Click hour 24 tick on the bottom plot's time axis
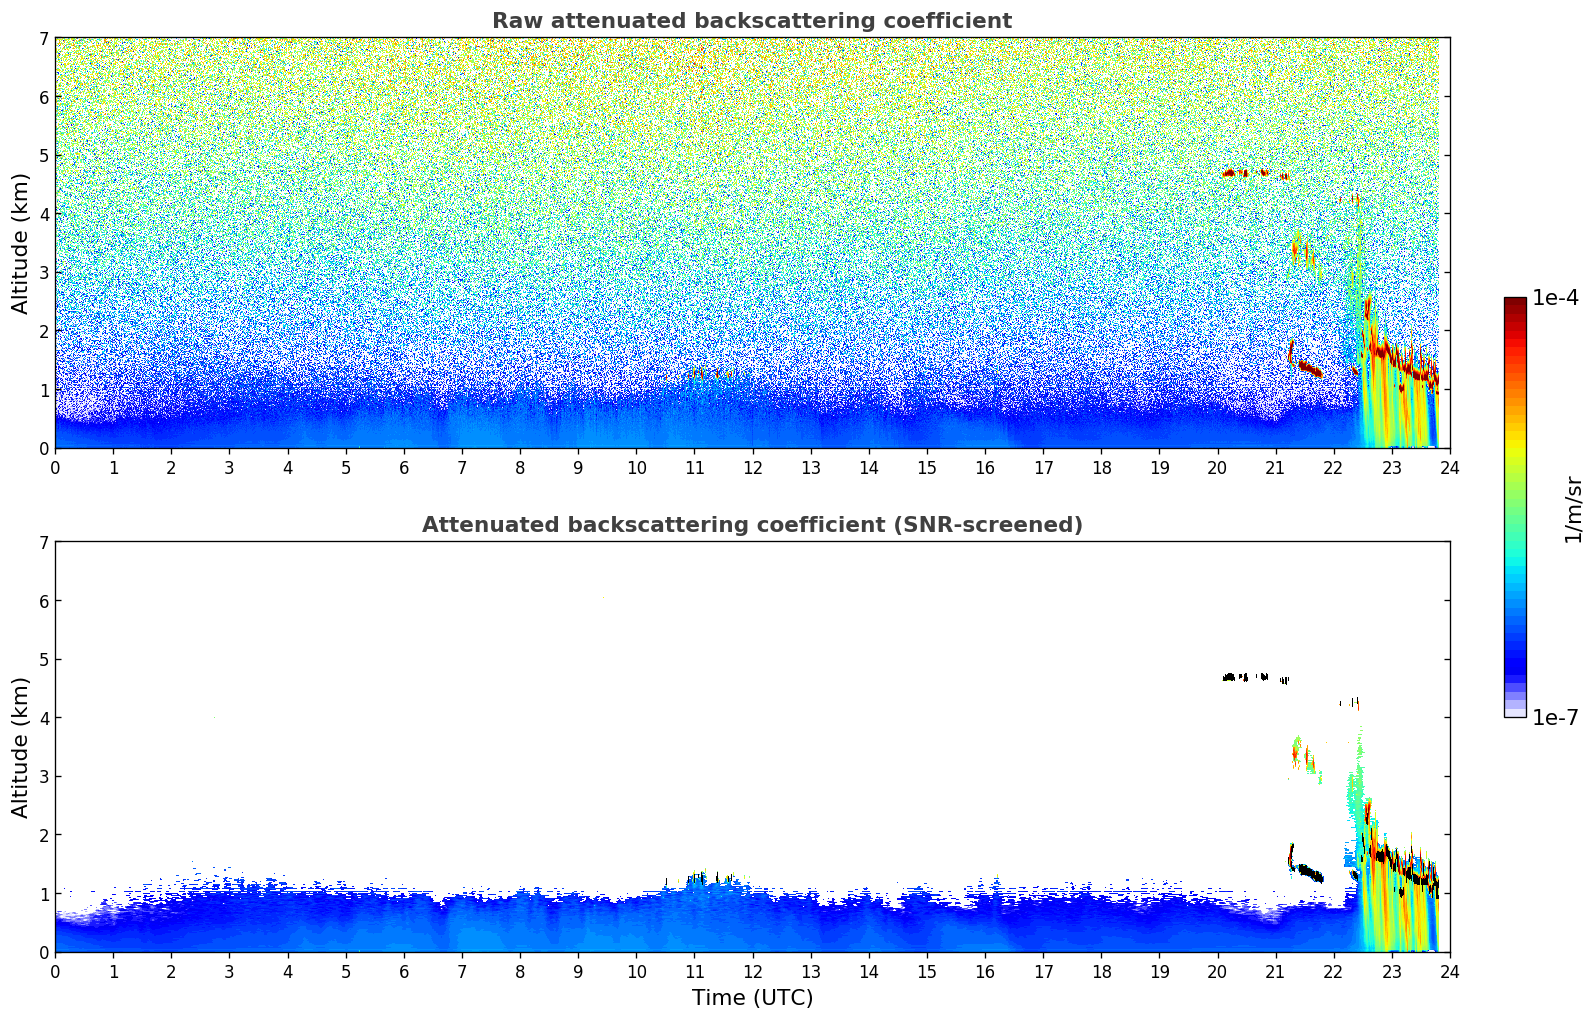The width and height of the screenshot is (1595, 1020). coord(1449,971)
